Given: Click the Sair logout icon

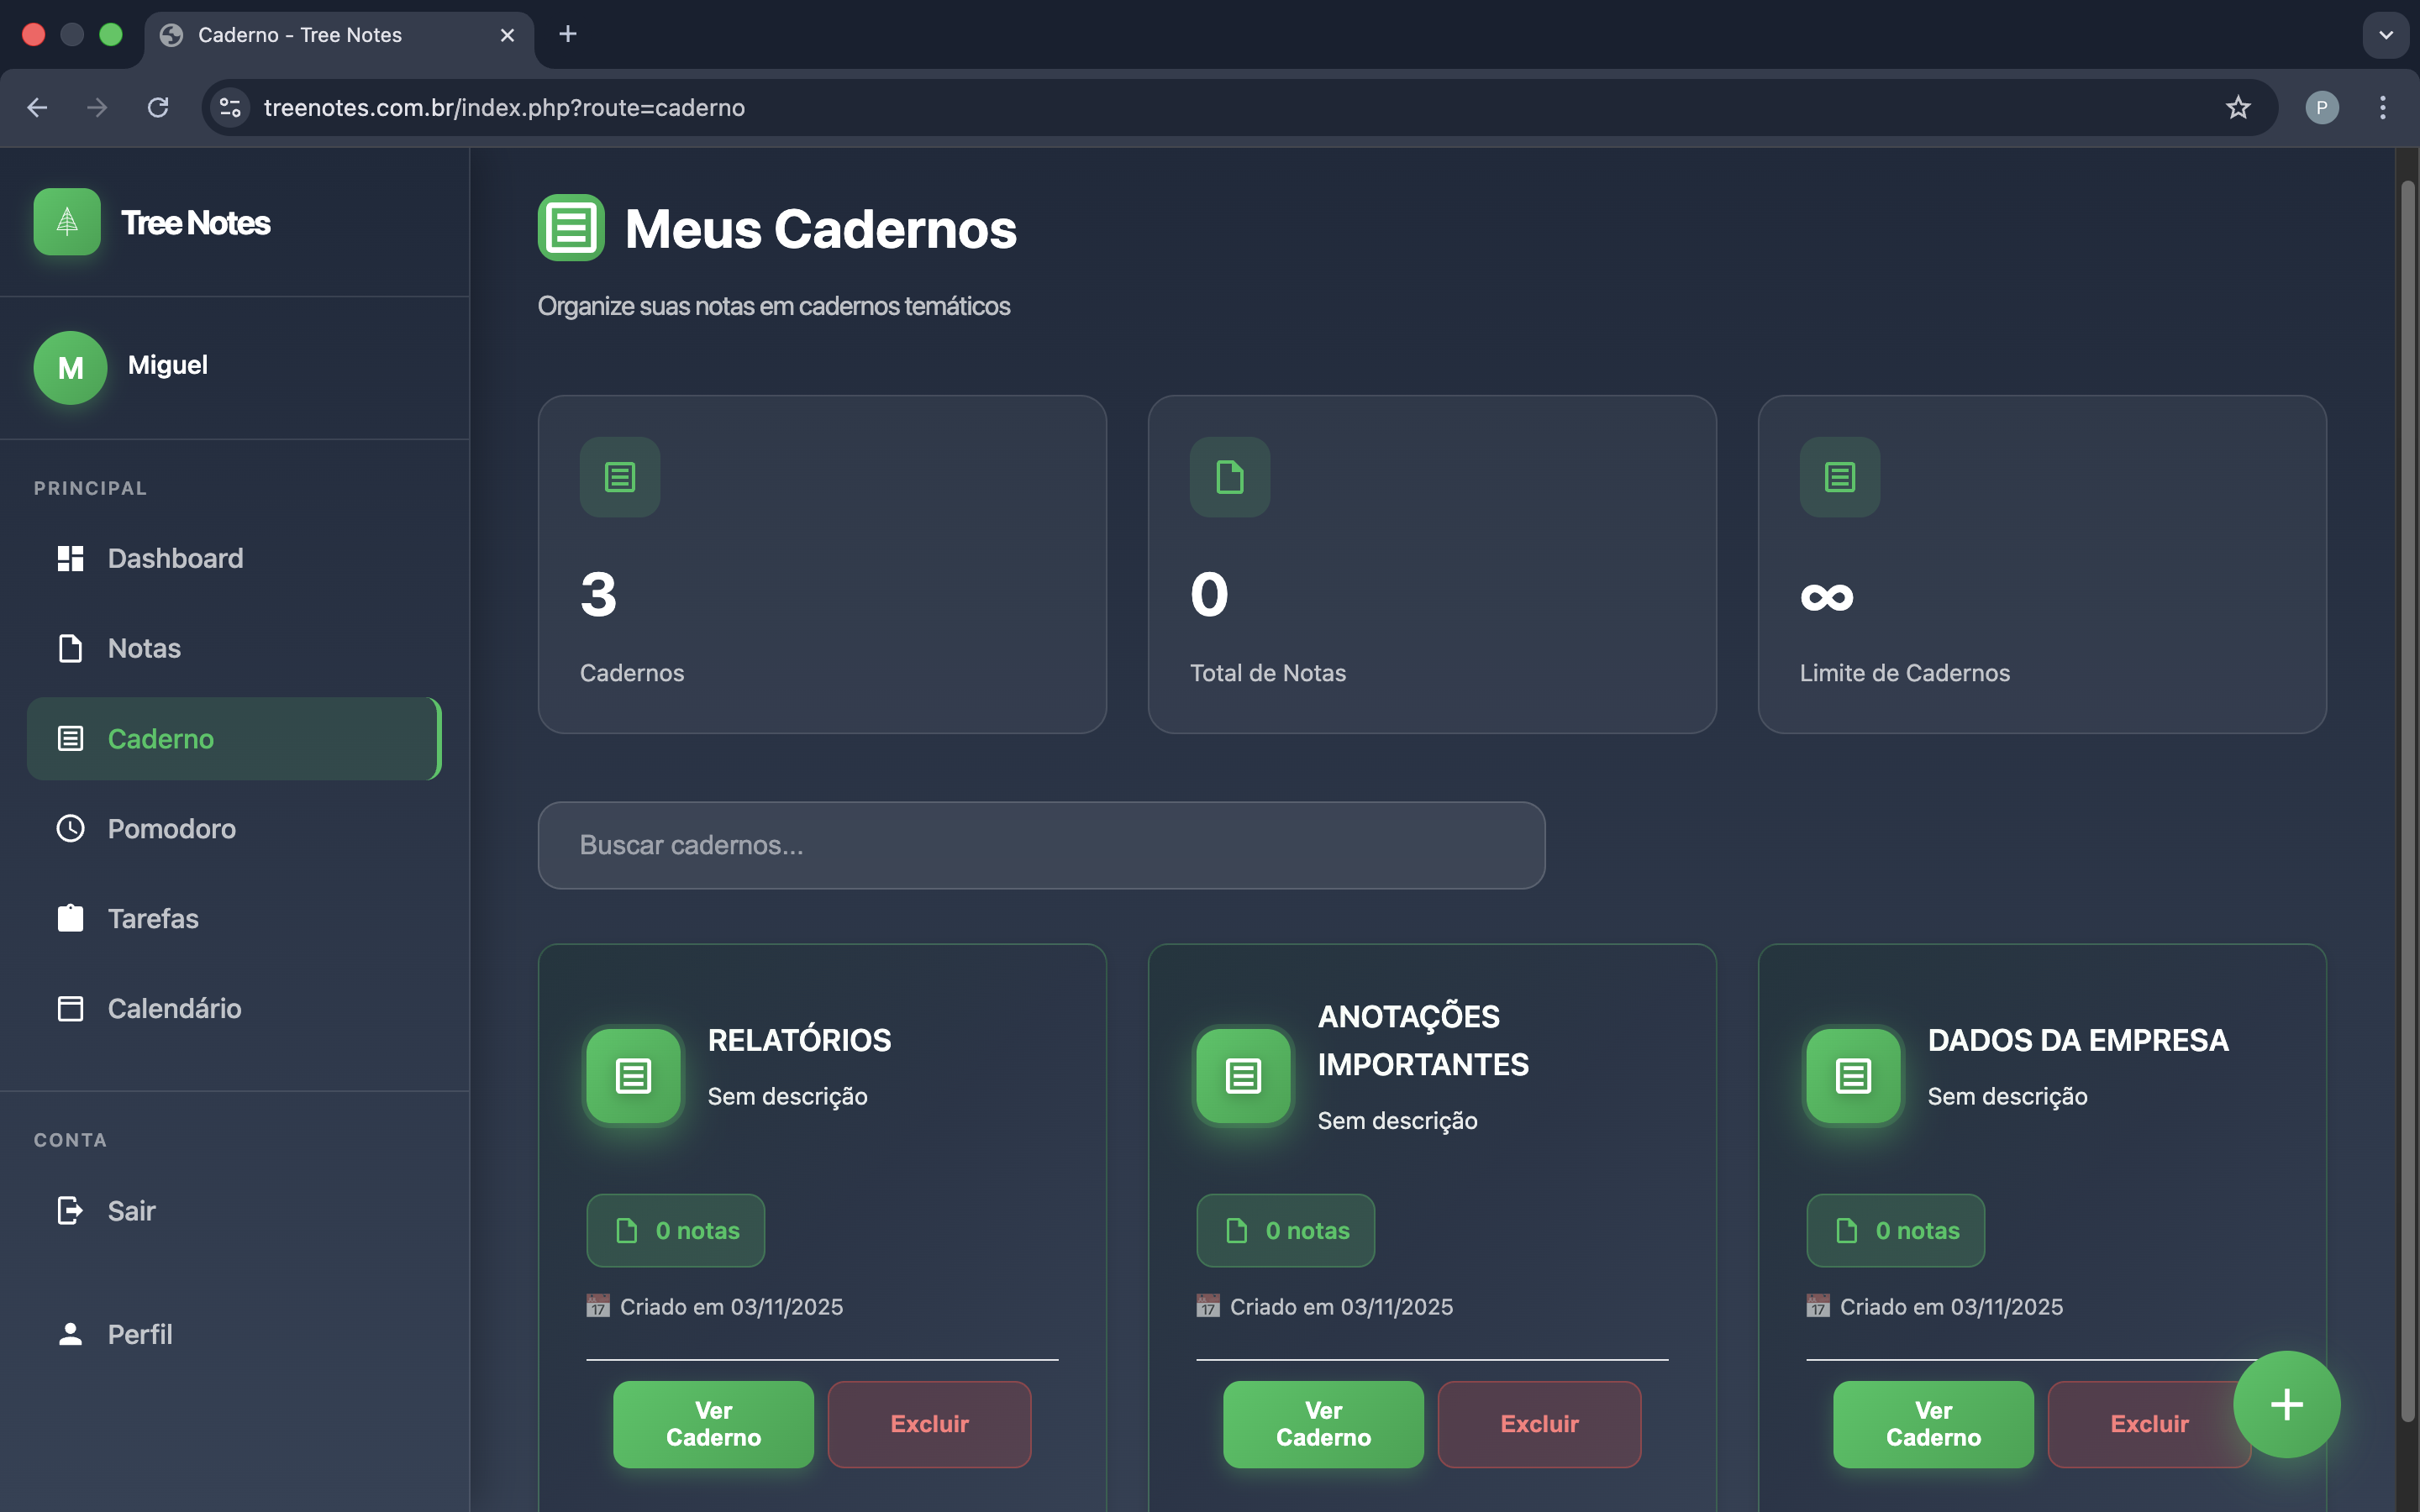Looking at the screenshot, I should coord(69,1210).
